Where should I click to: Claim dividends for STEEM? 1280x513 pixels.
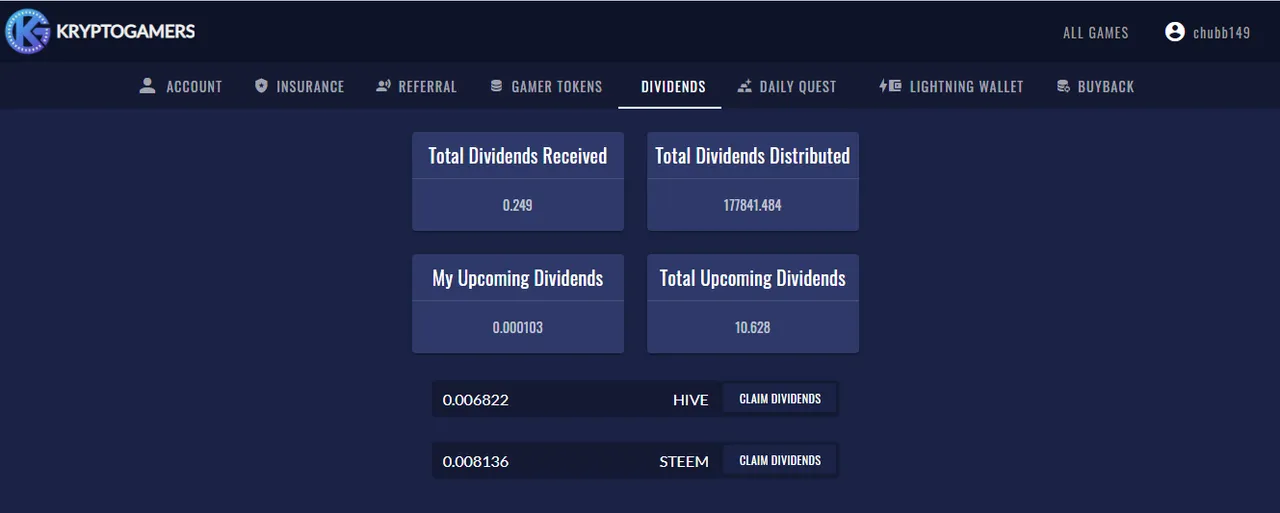tap(780, 461)
